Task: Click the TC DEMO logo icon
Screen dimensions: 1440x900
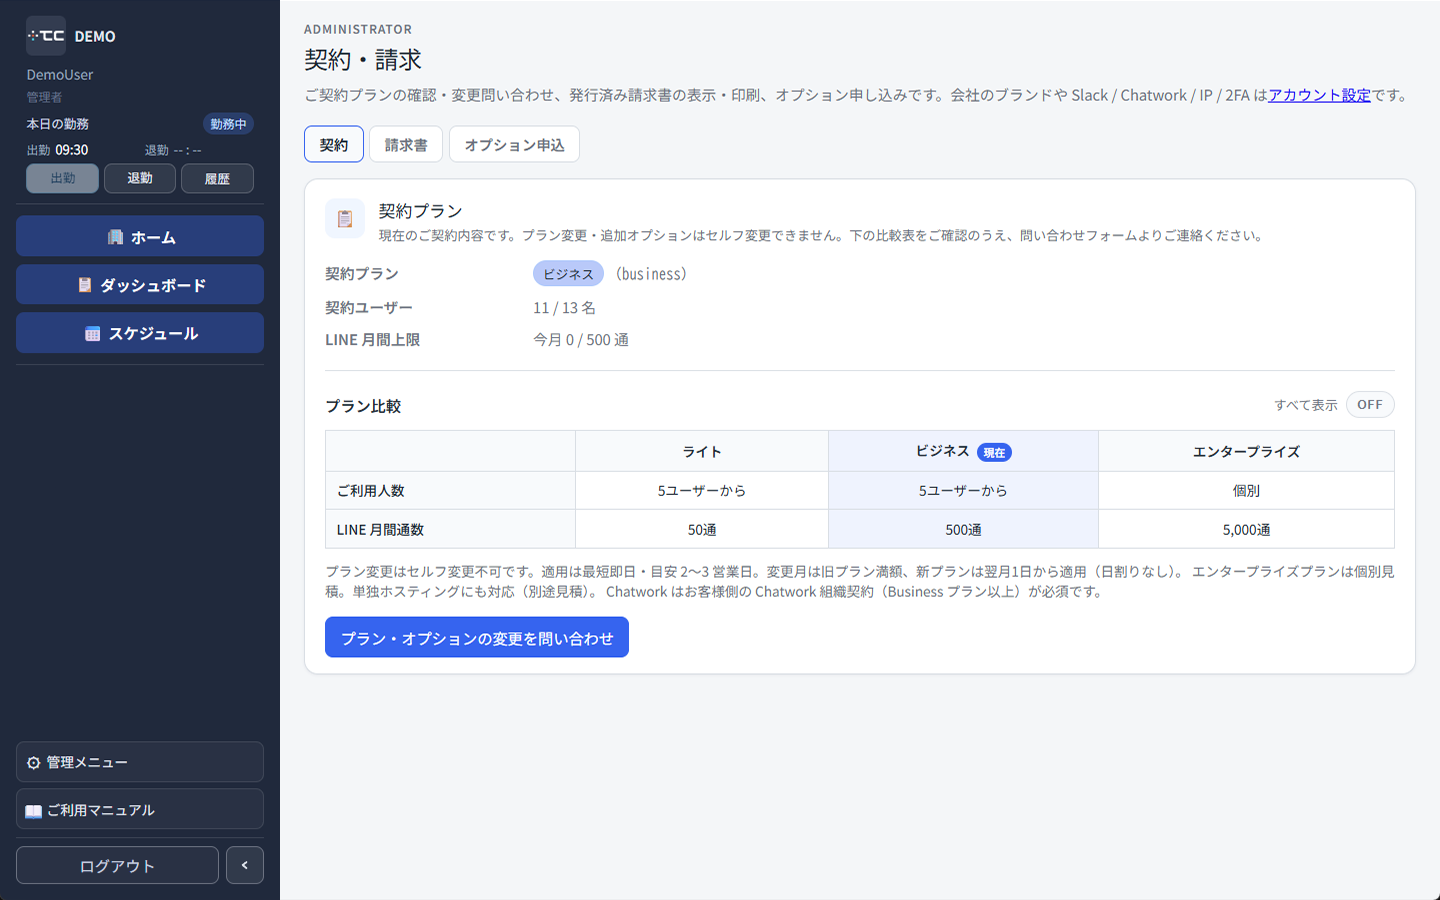Action: click(x=46, y=36)
